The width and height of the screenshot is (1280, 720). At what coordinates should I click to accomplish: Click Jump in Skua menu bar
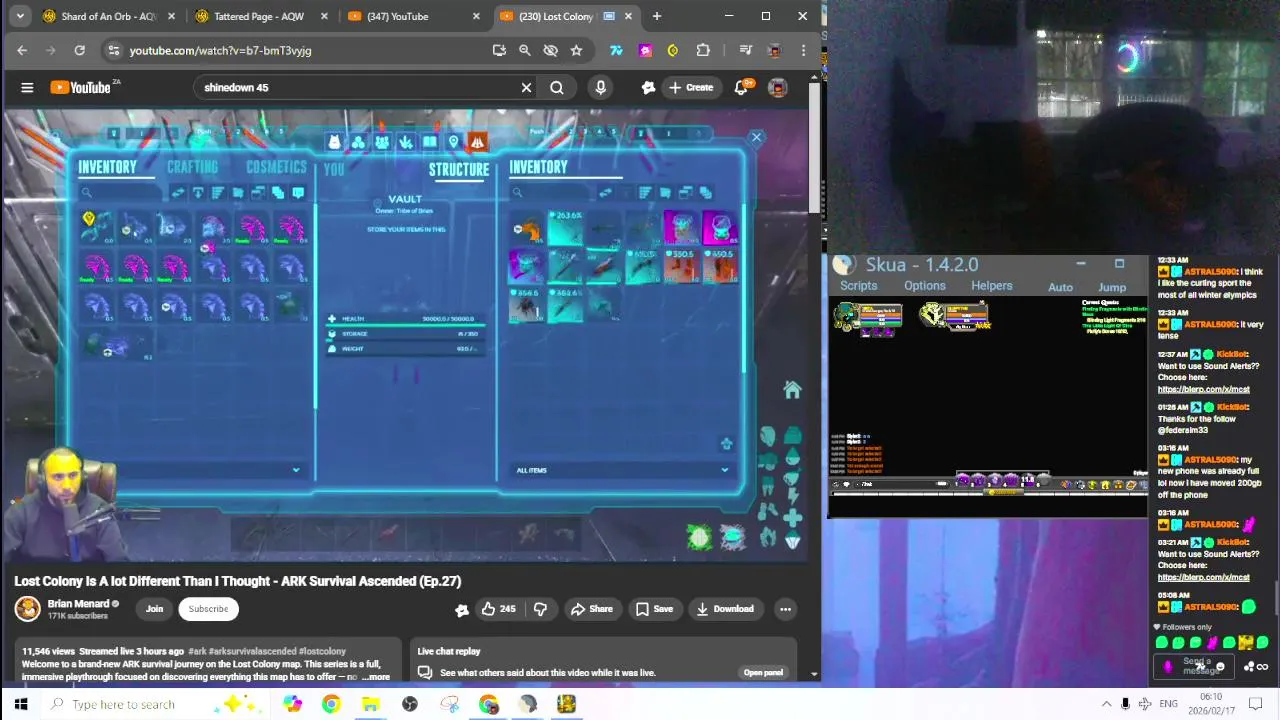1112,287
